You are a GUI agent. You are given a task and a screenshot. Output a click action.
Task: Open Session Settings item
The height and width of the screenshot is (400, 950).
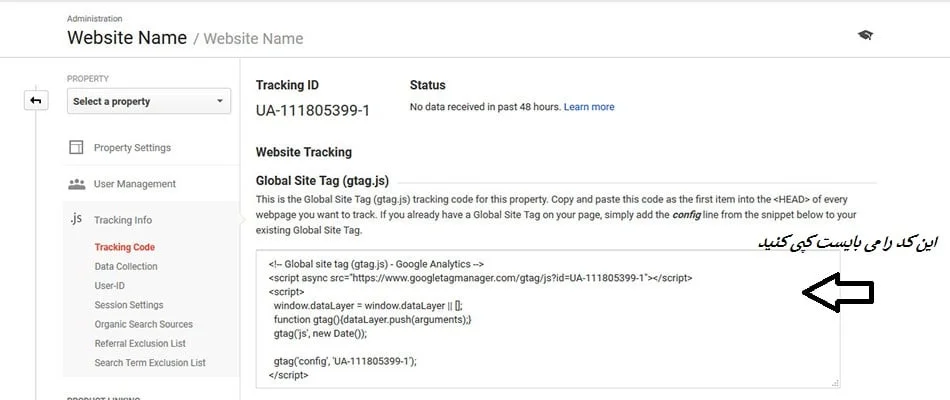click(129, 305)
